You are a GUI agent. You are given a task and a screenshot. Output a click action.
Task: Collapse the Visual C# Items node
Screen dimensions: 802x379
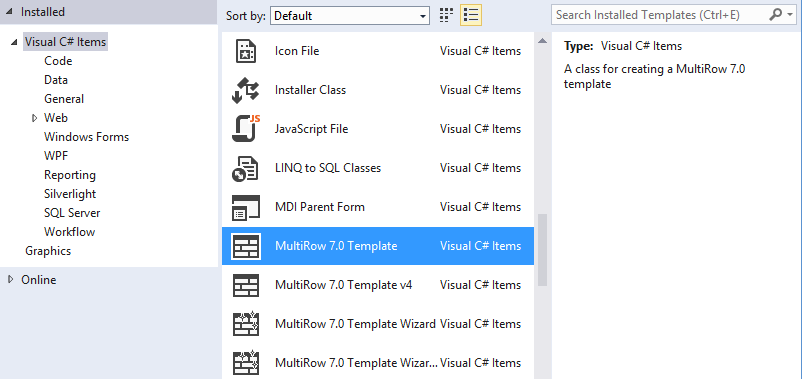[14, 42]
